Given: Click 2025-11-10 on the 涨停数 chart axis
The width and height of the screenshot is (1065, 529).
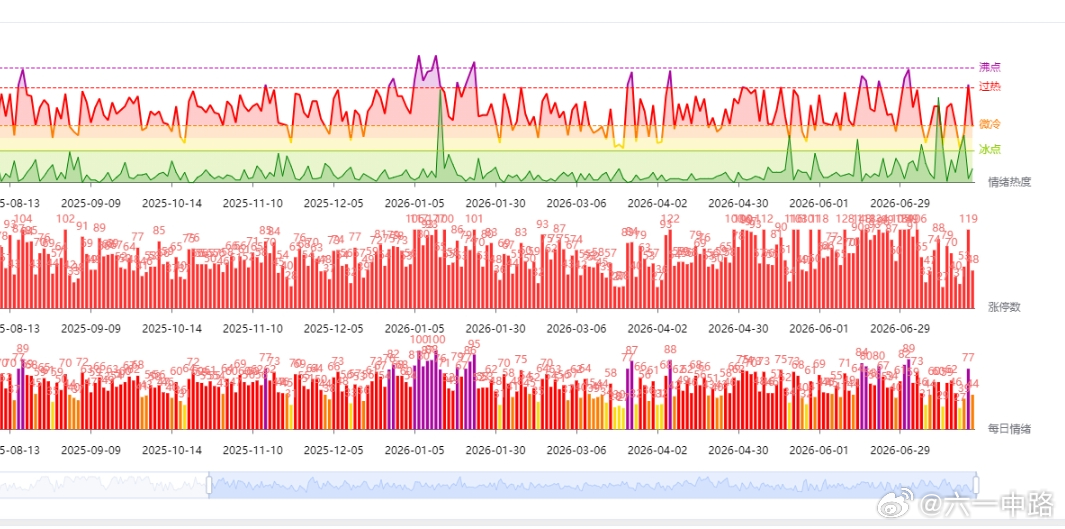Looking at the screenshot, I should pos(253,328).
